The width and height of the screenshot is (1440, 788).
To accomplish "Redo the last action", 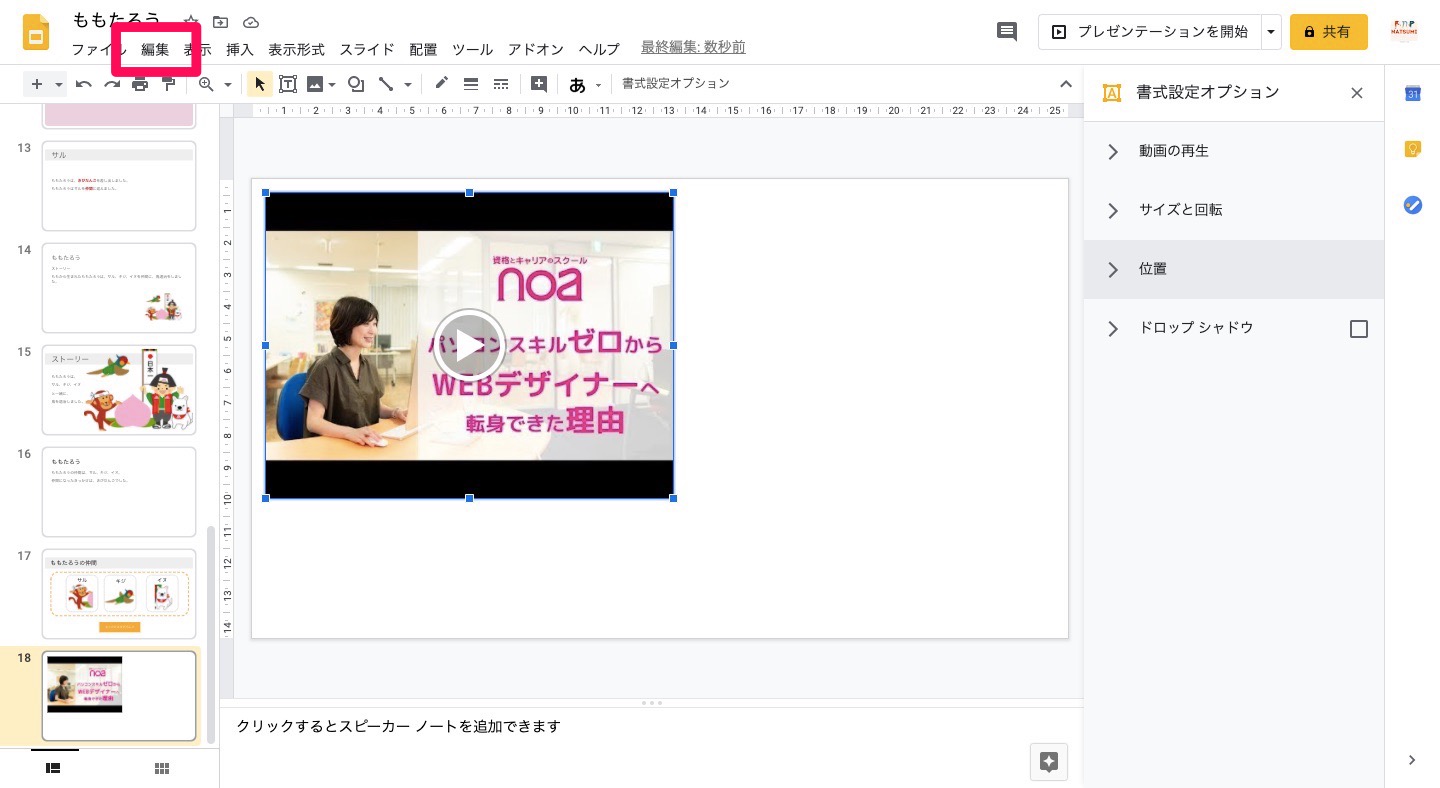I will 112,84.
